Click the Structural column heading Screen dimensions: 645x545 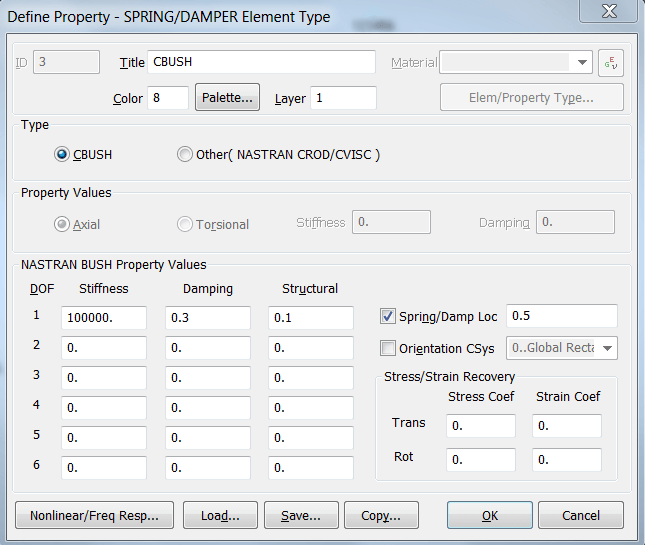(310, 289)
